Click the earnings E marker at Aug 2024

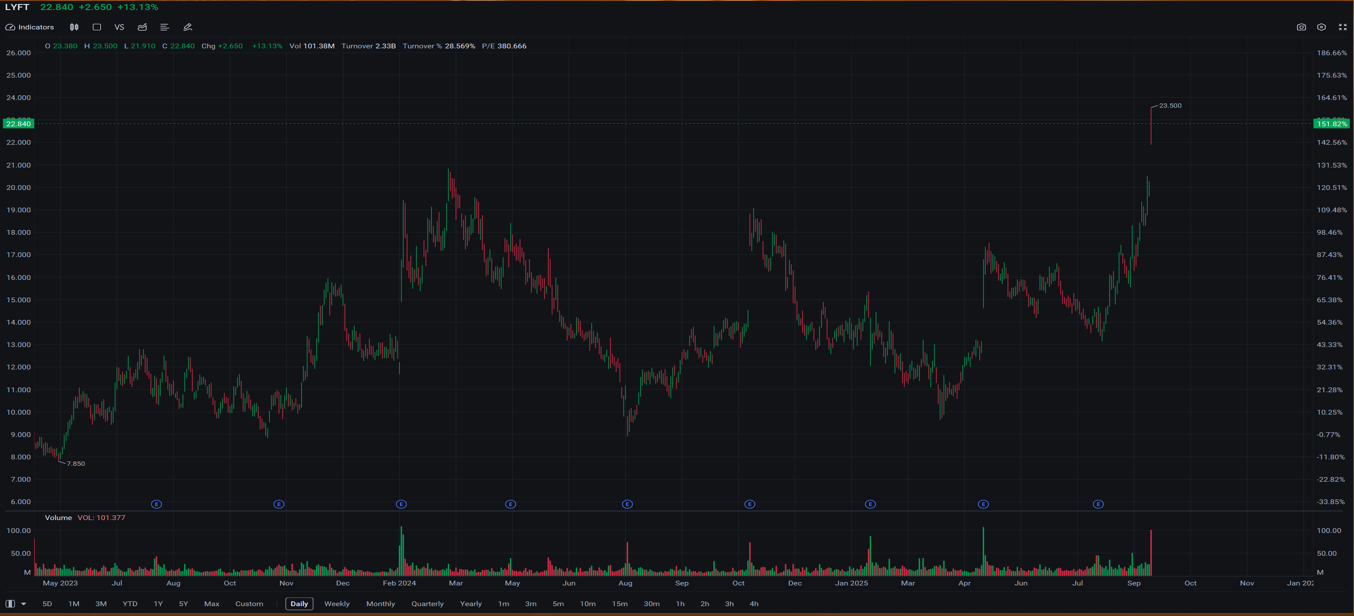tap(627, 504)
